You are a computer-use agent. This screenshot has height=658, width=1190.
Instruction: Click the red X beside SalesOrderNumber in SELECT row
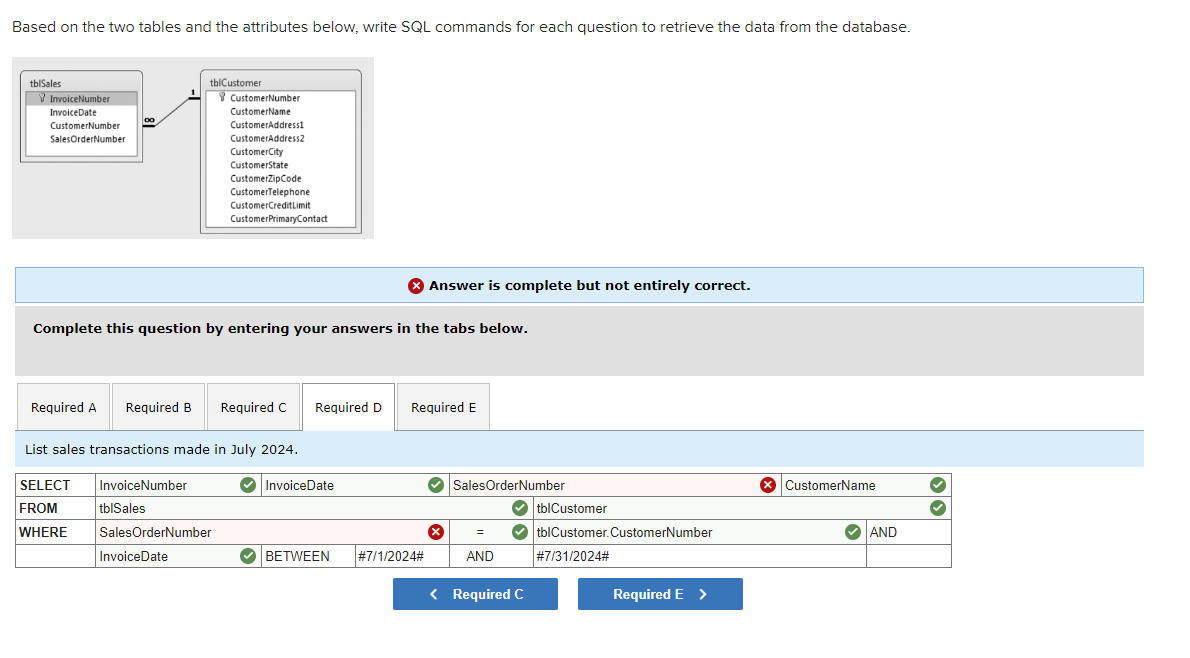[x=768, y=485]
